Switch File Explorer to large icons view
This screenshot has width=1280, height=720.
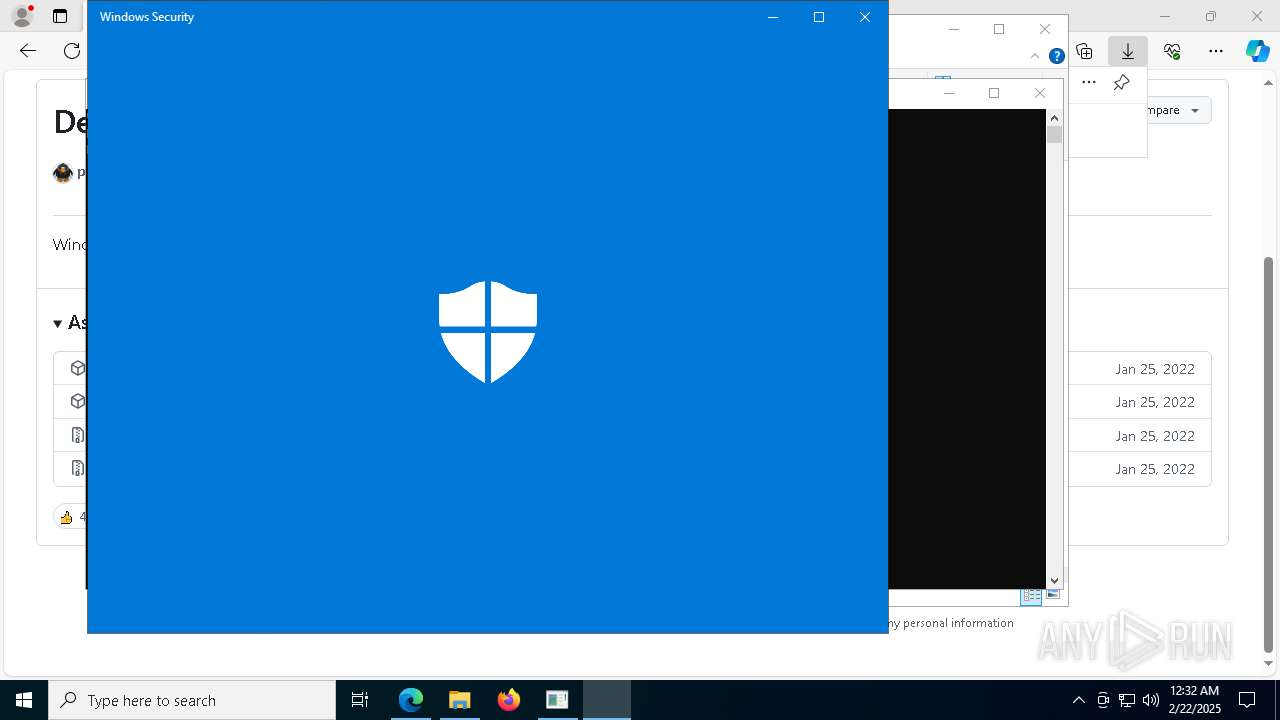coord(1052,595)
